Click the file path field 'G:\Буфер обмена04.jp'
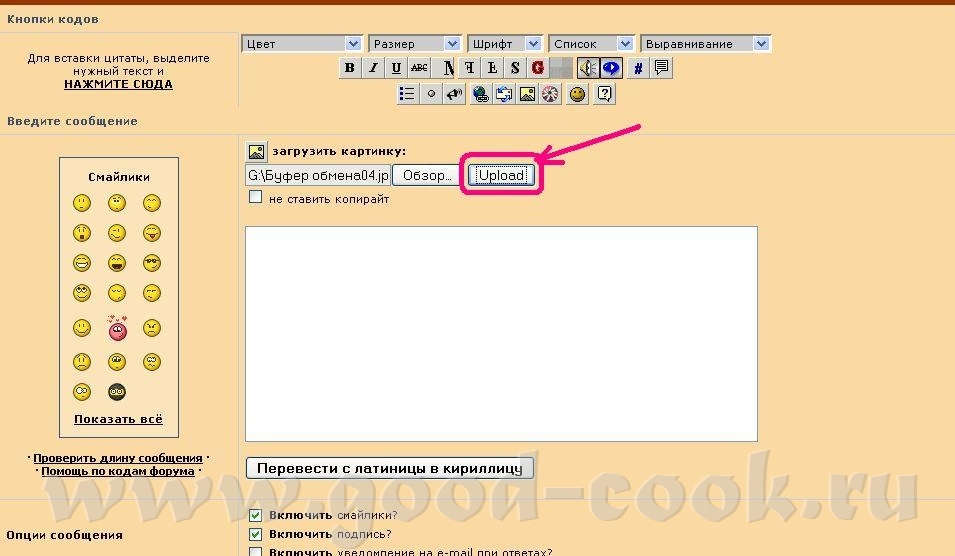Viewport: 955px width, 556px height. pyautogui.click(x=318, y=175)
